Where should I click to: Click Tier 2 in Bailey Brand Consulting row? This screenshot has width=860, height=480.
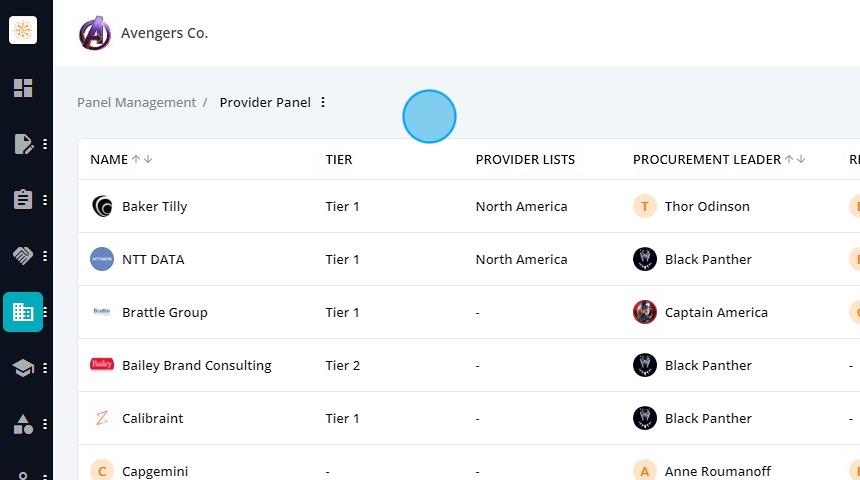click(343, 365)
